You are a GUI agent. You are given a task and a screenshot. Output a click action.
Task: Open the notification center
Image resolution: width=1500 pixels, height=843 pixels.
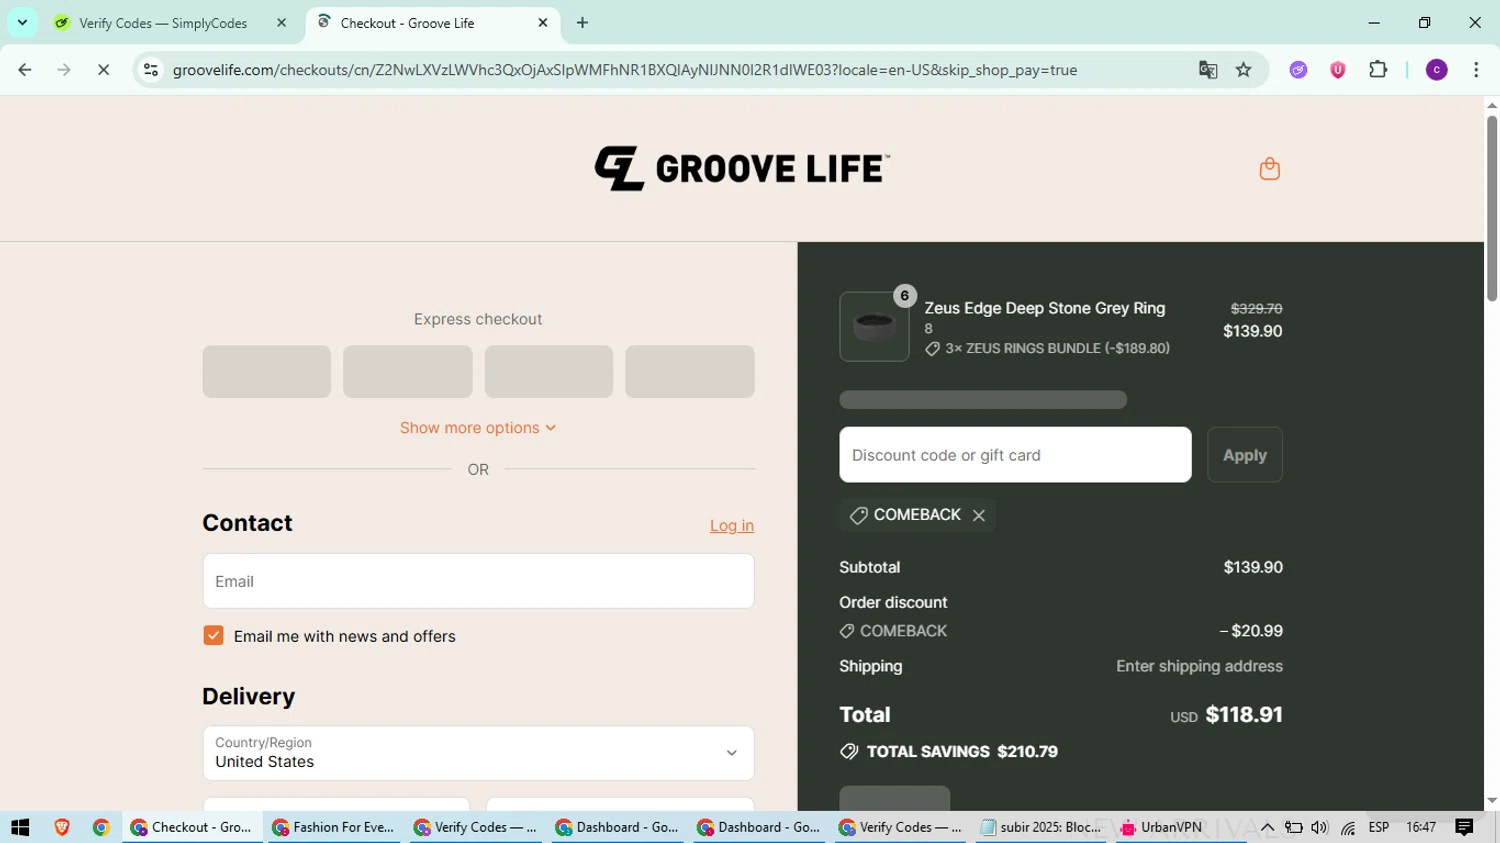[x=1465, y=827]
